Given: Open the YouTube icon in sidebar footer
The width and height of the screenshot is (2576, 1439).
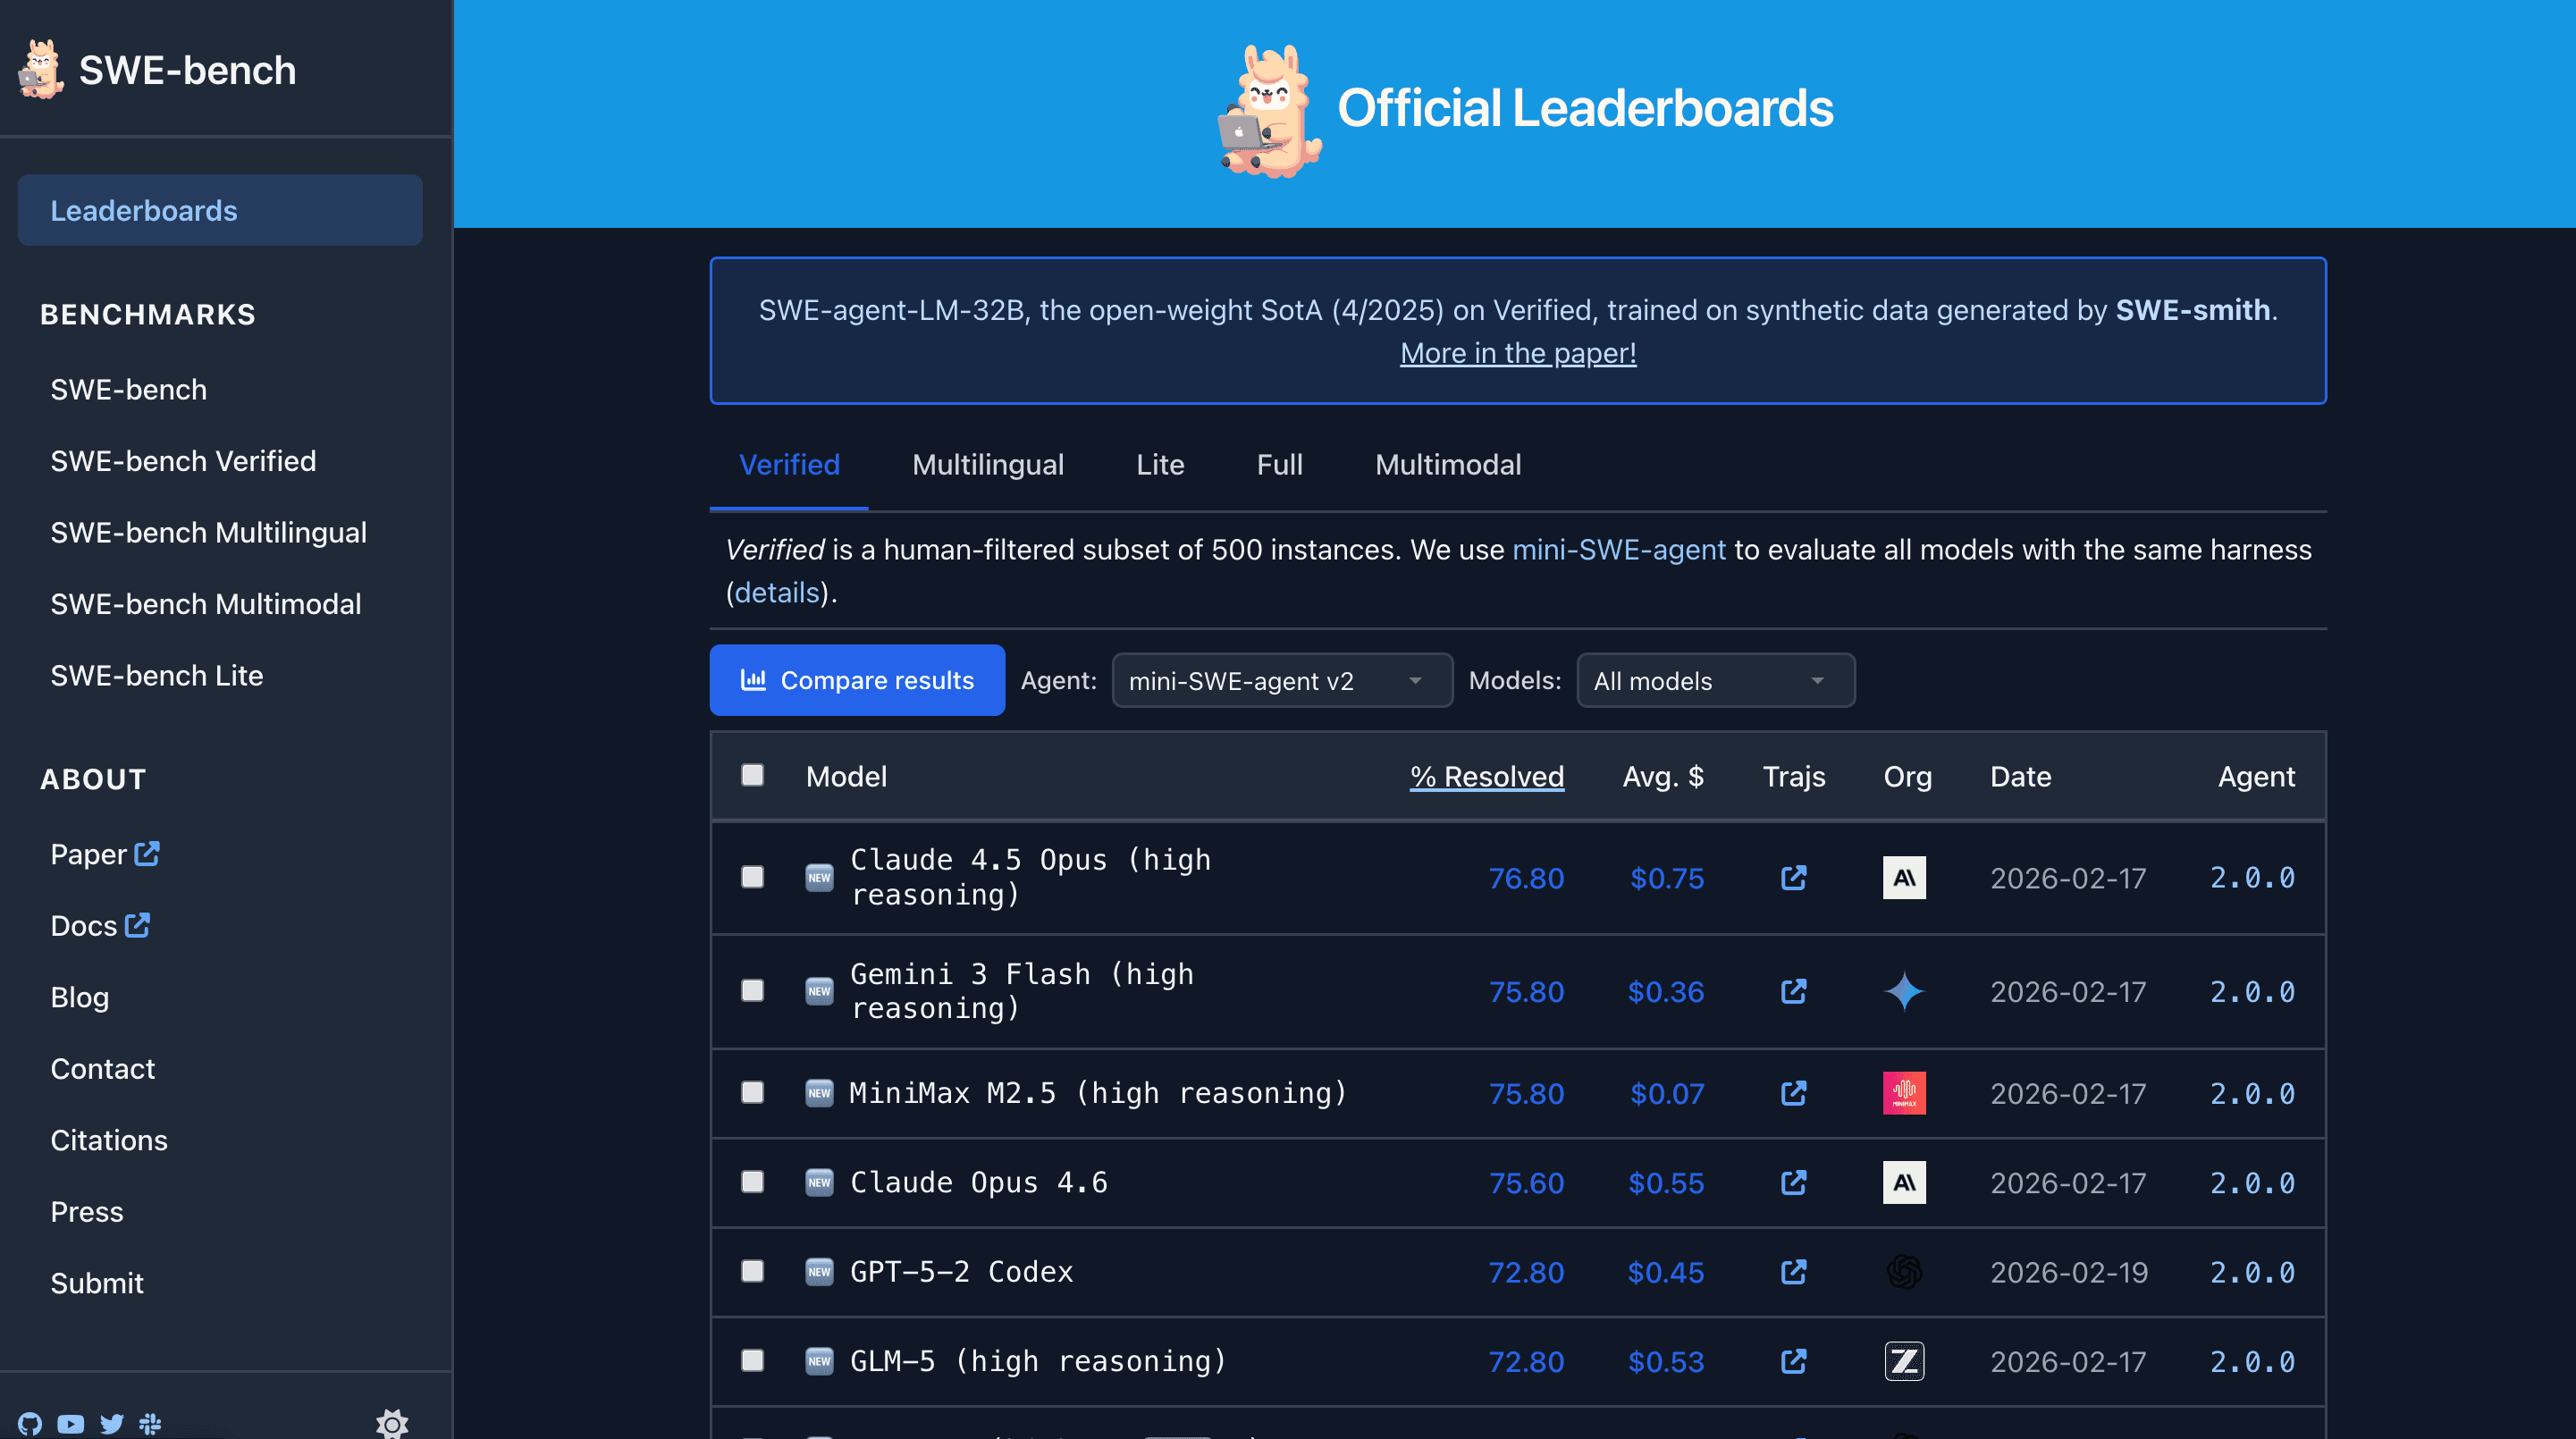Looking at the screenshot, I should coord(71,1423).
